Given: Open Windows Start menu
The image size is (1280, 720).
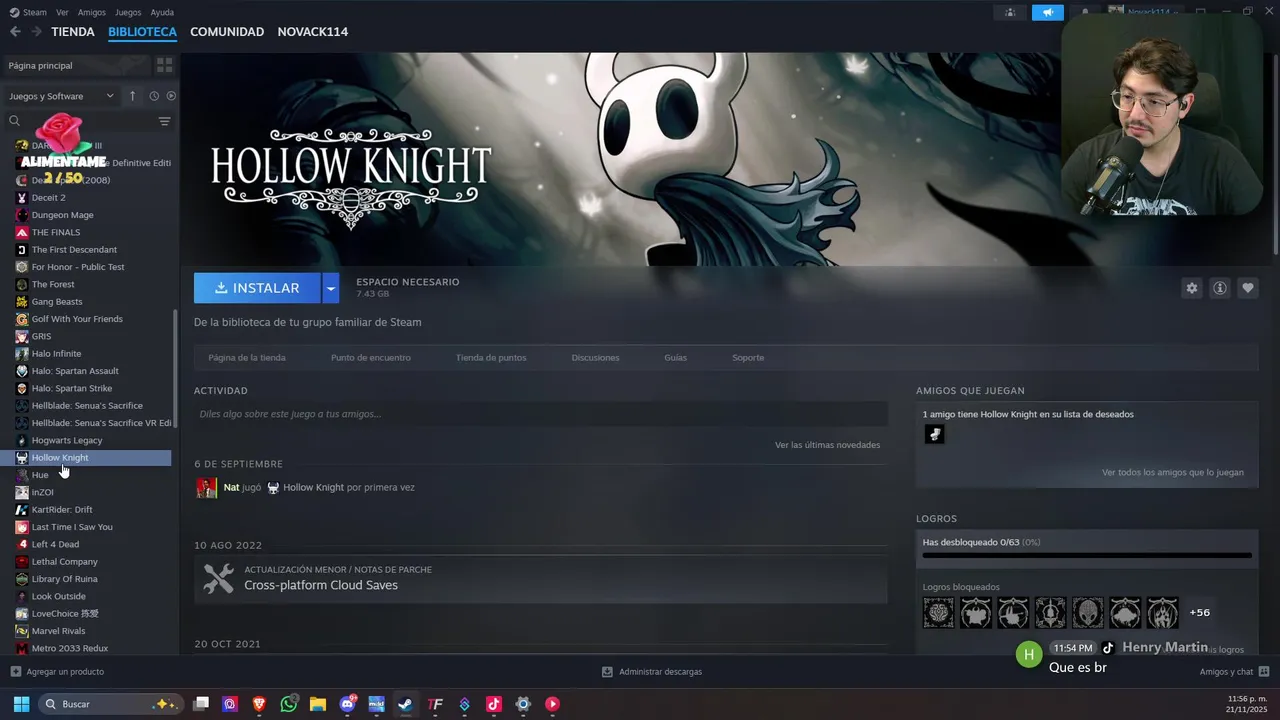Looking at the screenshot, I should [x=21, y=704].
